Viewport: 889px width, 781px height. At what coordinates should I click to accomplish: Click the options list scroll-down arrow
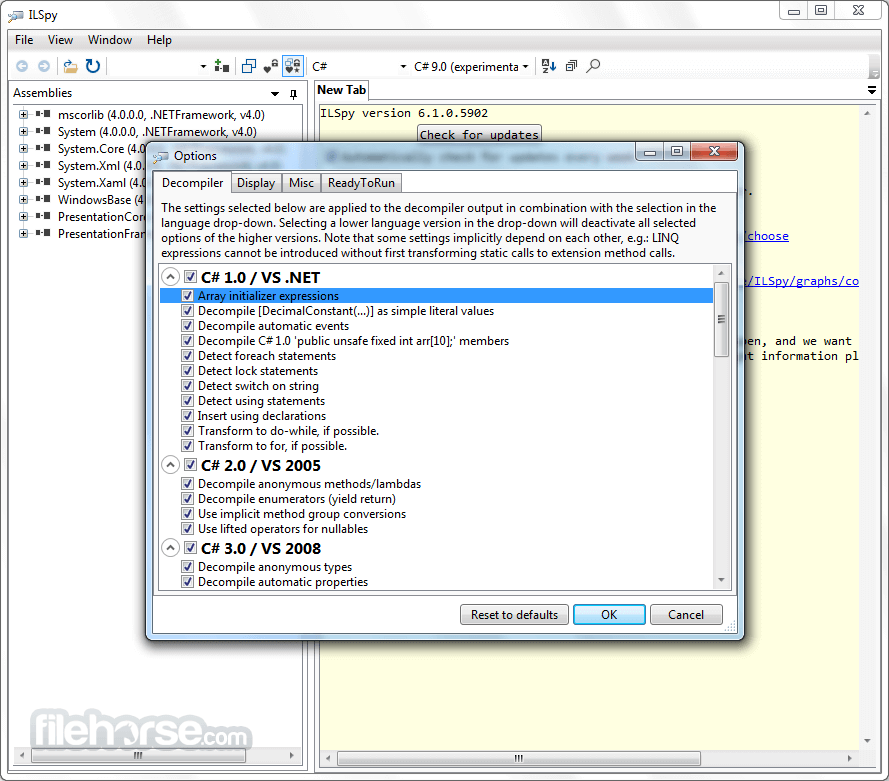tap(721, 580)
